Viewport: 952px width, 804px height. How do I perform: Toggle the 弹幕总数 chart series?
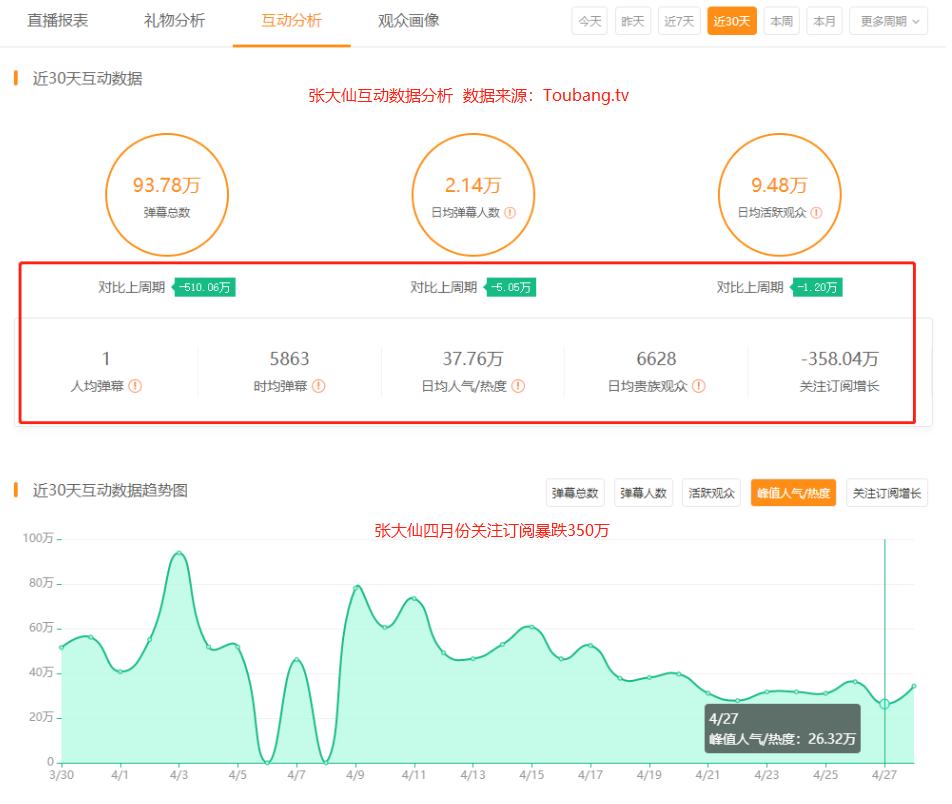(575, 492)
